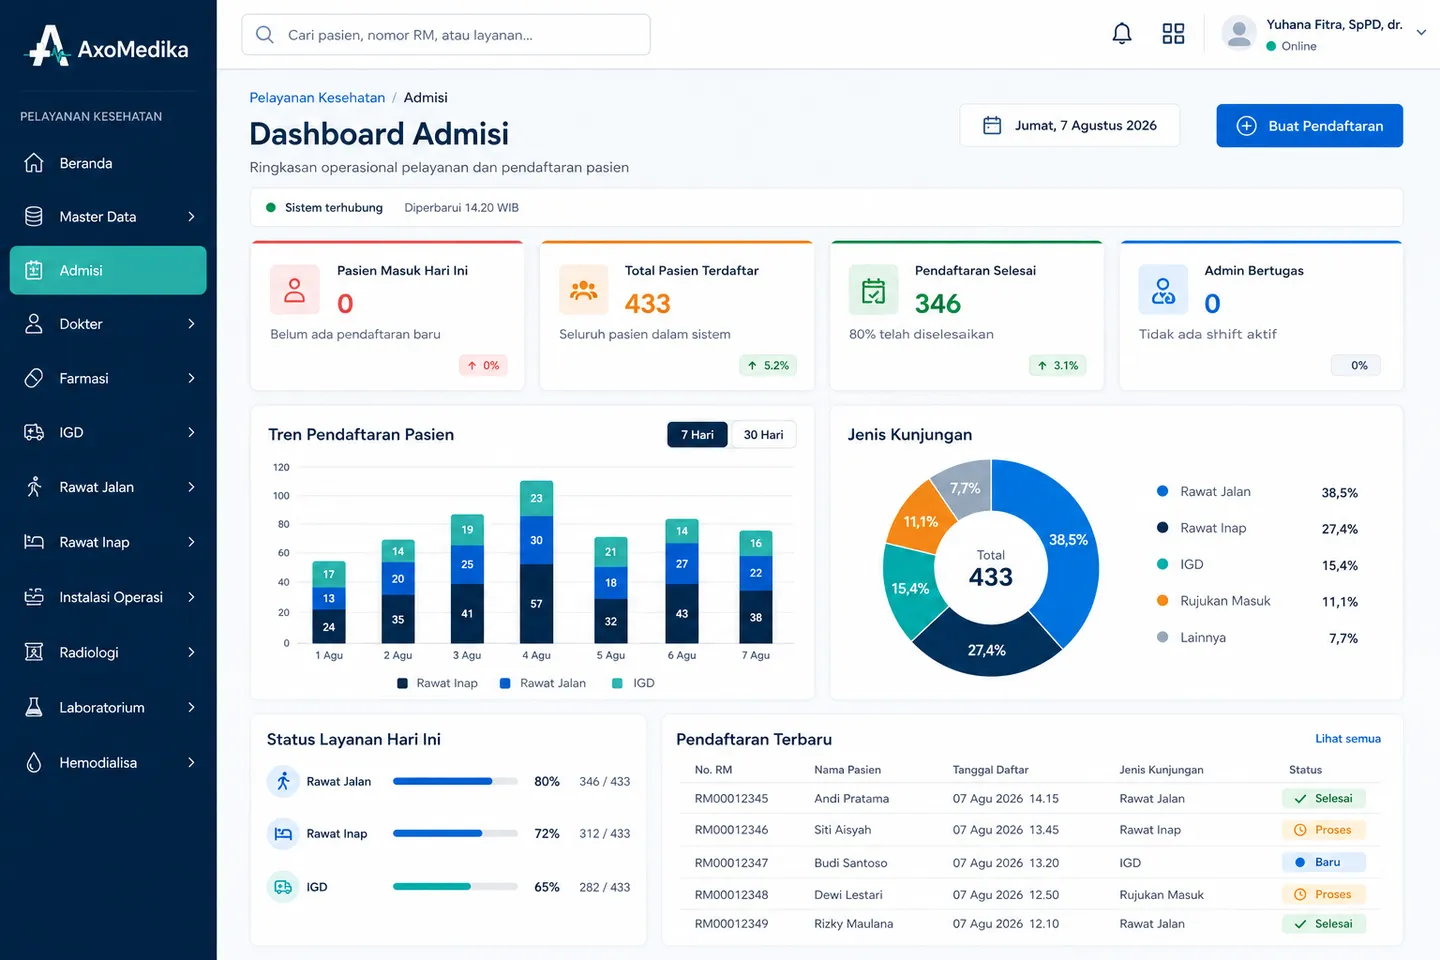Click the Beranda home icon
Viewport: 1440px width, 960px height.
(34, 163)
